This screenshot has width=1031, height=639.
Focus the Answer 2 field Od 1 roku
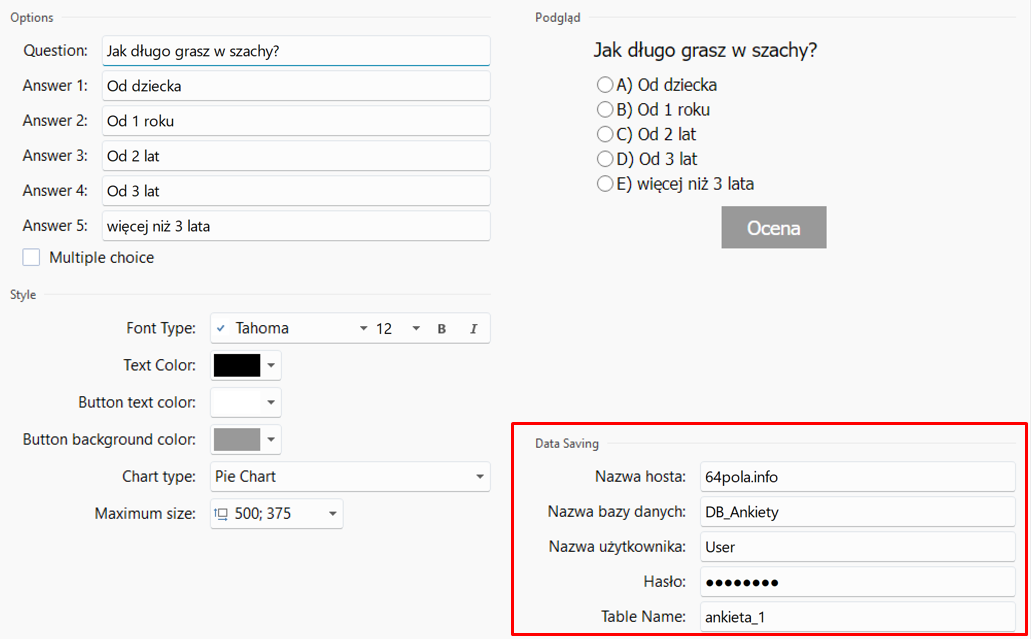pyautogui.click(x=296, y=121)
